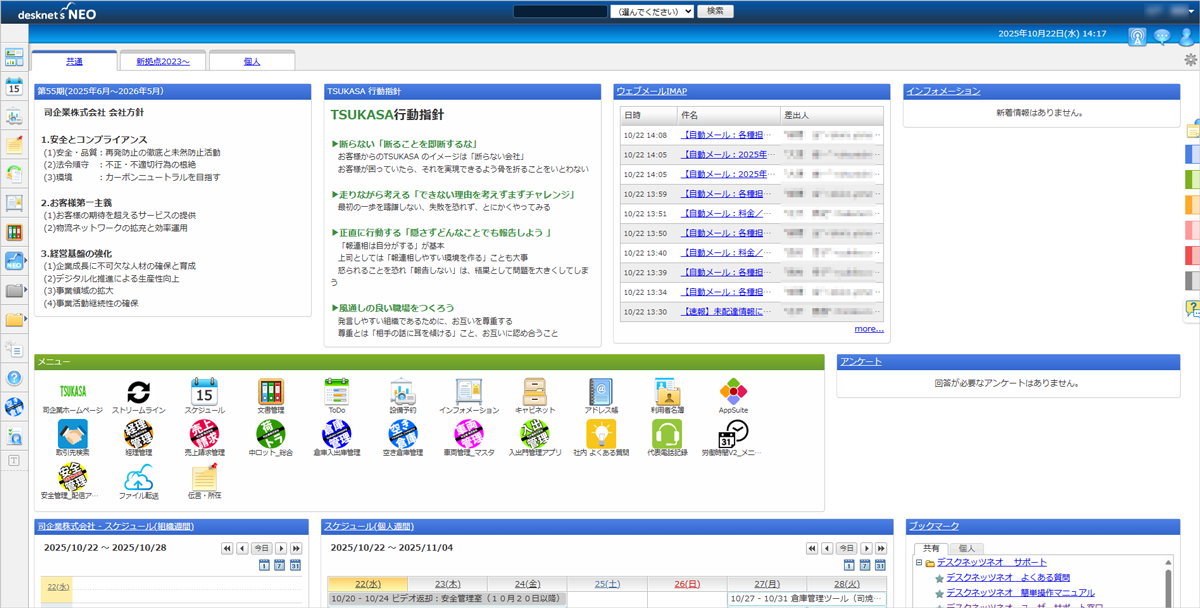
Task: Switch to the 新拠点2023〜 portal tab
Action: coord(162,60)
